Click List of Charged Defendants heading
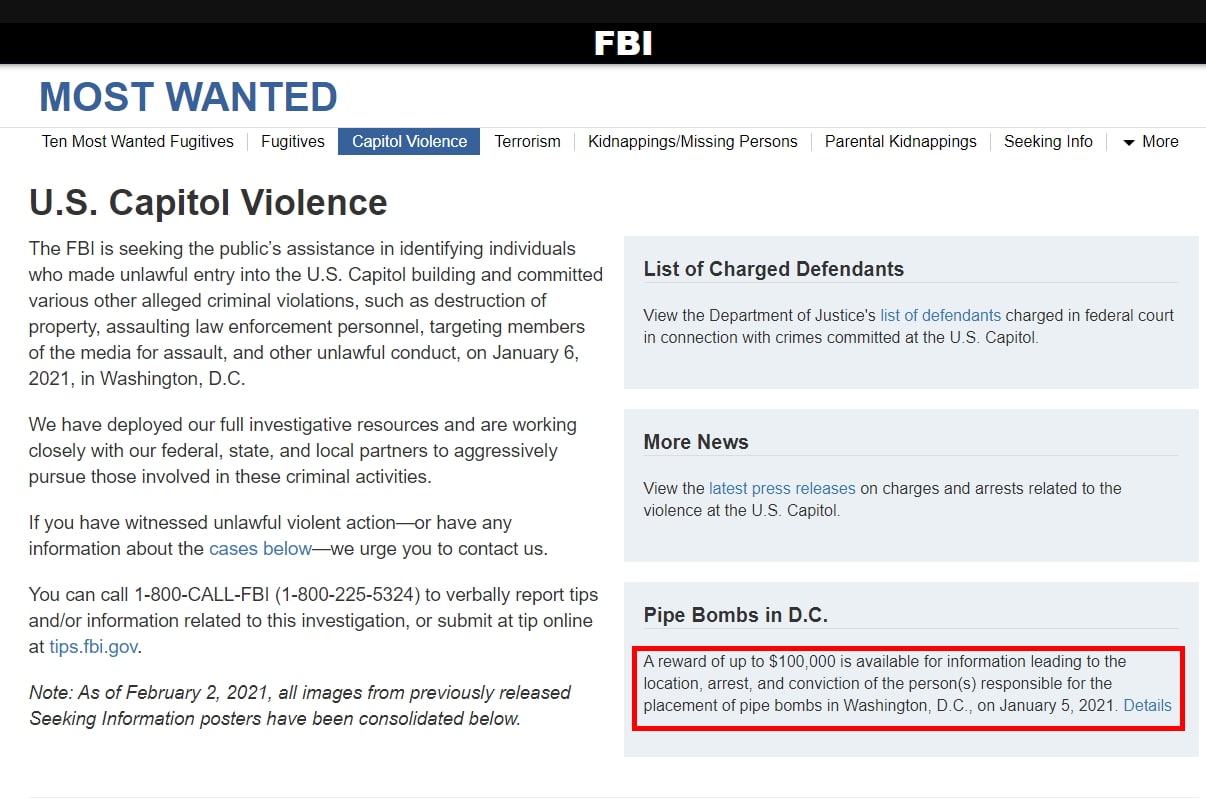This screenshot has height=807, width=1206. (x=774, y=269)
